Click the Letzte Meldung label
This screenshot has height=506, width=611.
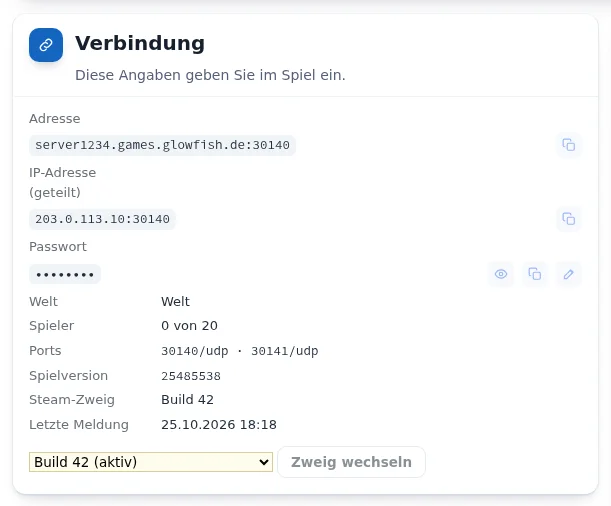pyautogui.click(x=79, y=425)
